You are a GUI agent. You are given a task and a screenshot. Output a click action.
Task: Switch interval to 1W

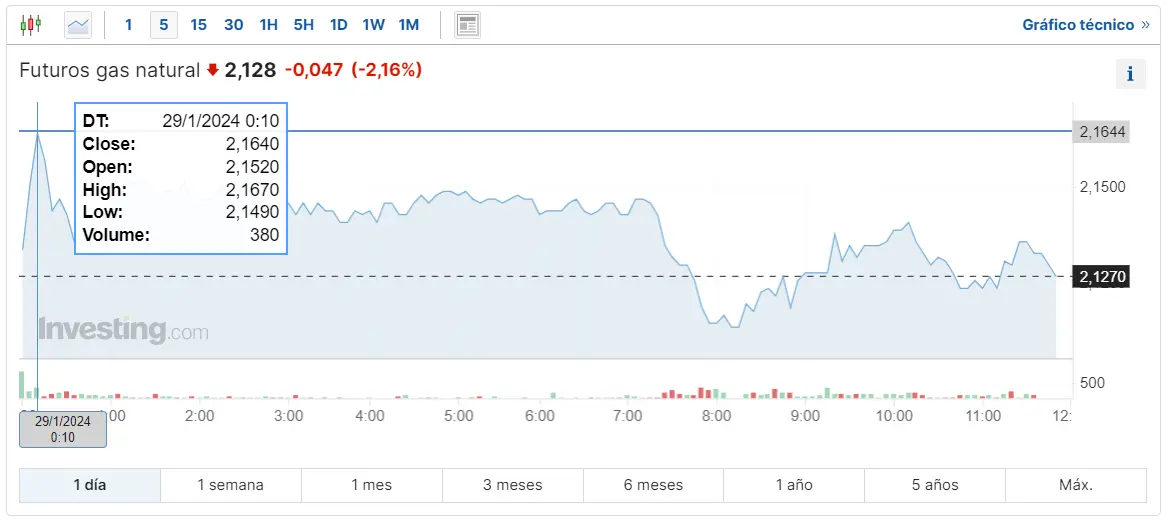[x=373, y=24]
